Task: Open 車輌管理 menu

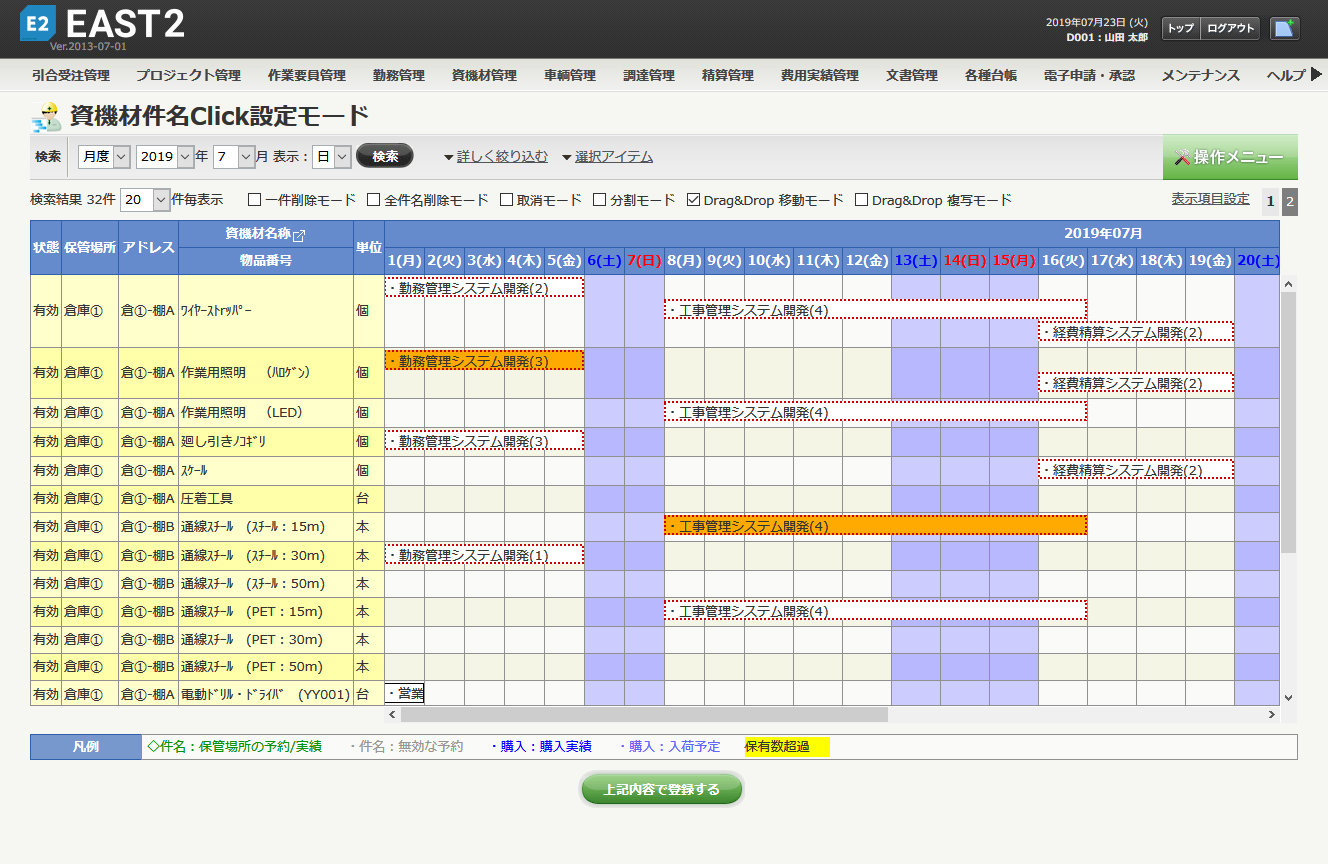Action: click(x=570, y=75)
